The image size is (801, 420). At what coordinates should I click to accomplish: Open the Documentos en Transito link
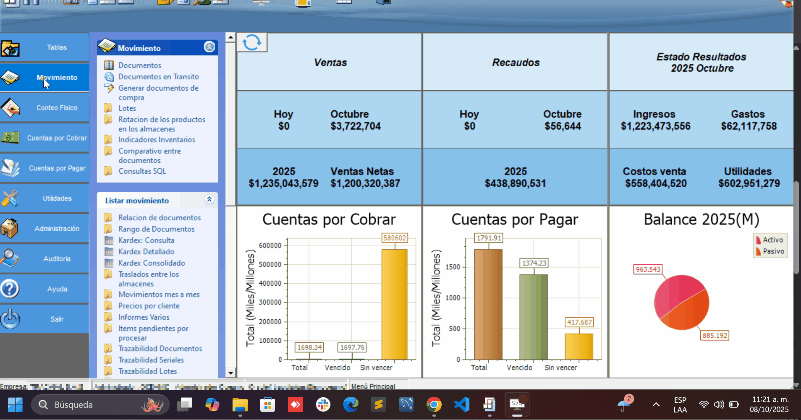coord(158,76)
